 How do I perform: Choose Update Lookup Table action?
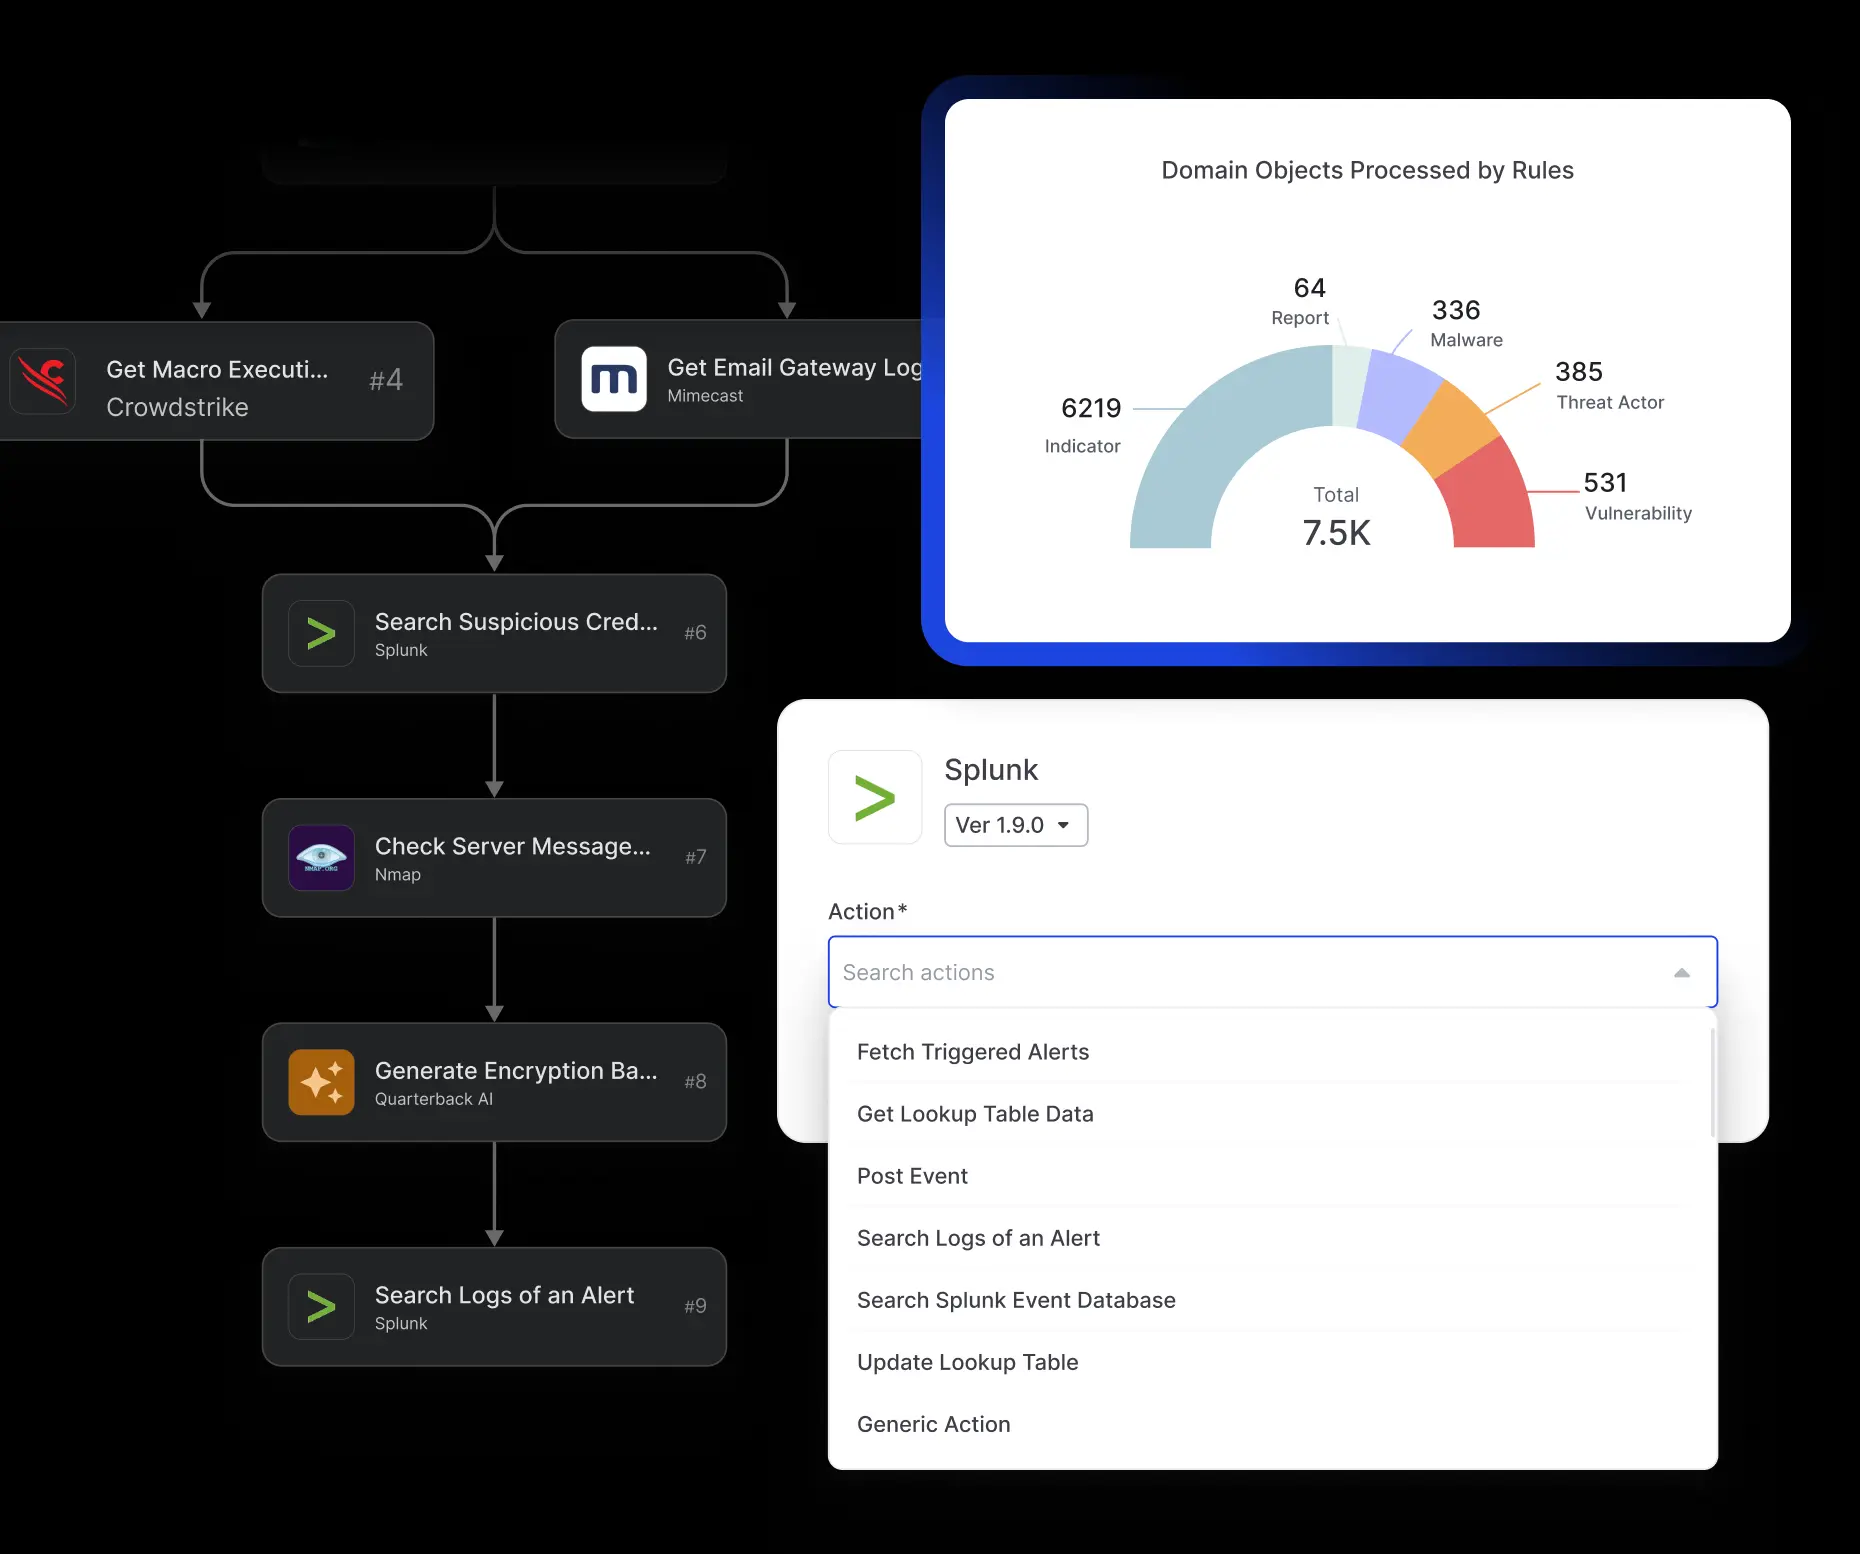(x=967, y=1362)
